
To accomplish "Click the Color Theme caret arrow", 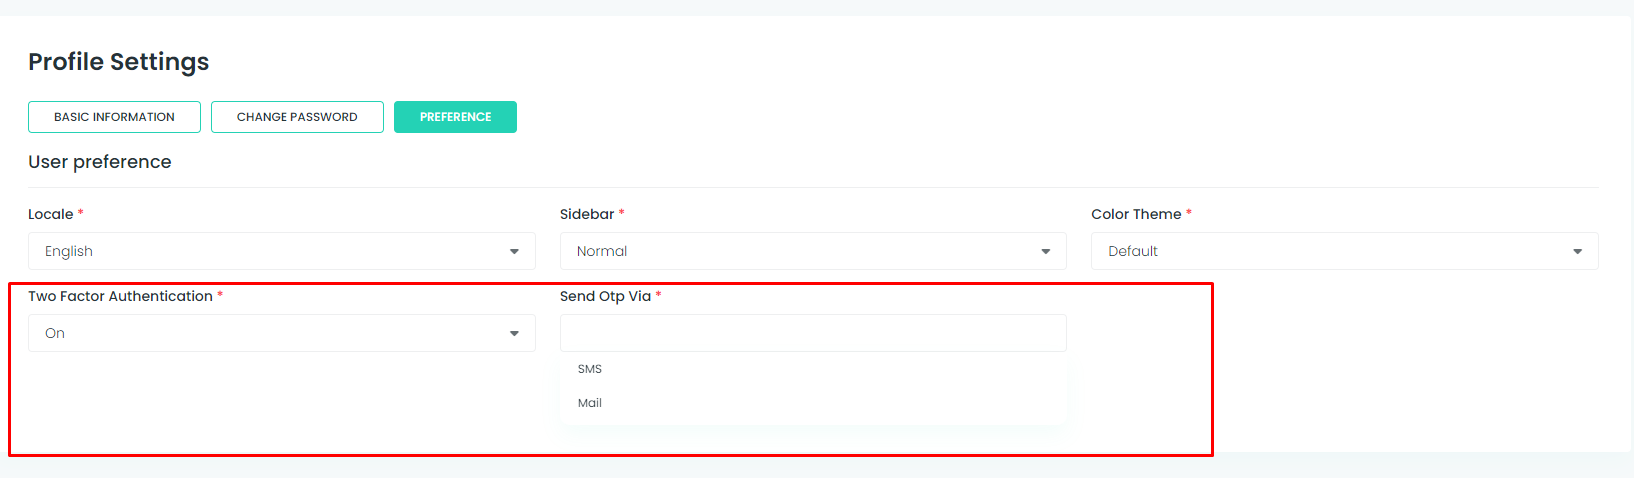I will pos(1577,252).
